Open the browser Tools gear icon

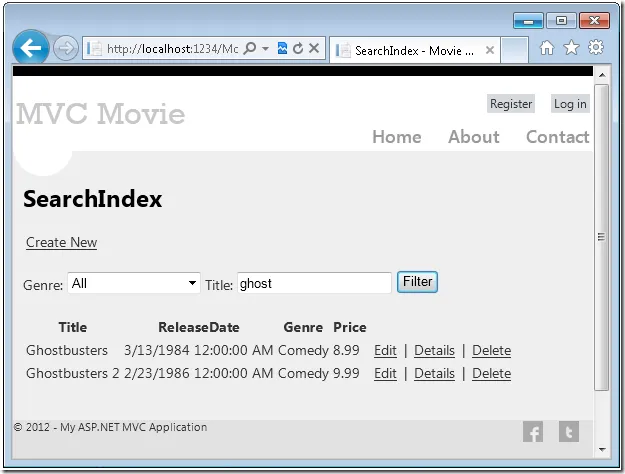pyautogui.click(x=596, y=48)
